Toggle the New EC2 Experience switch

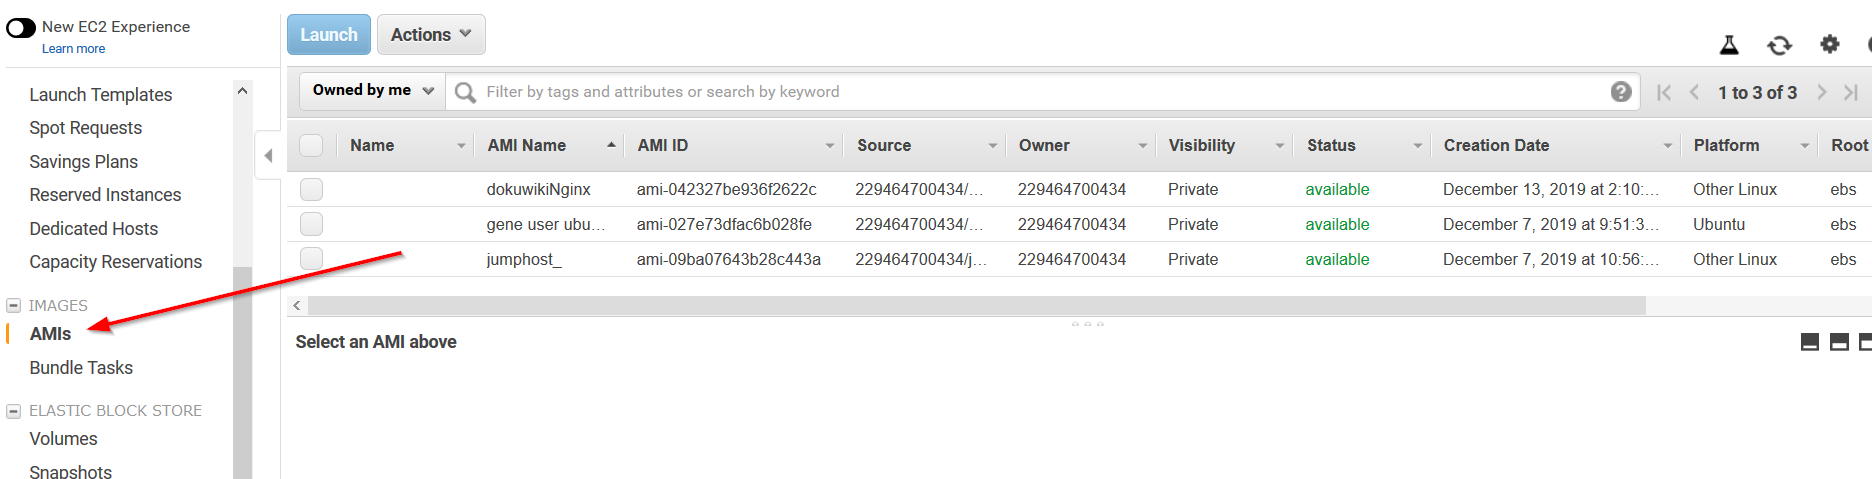[x=21, y=28]
